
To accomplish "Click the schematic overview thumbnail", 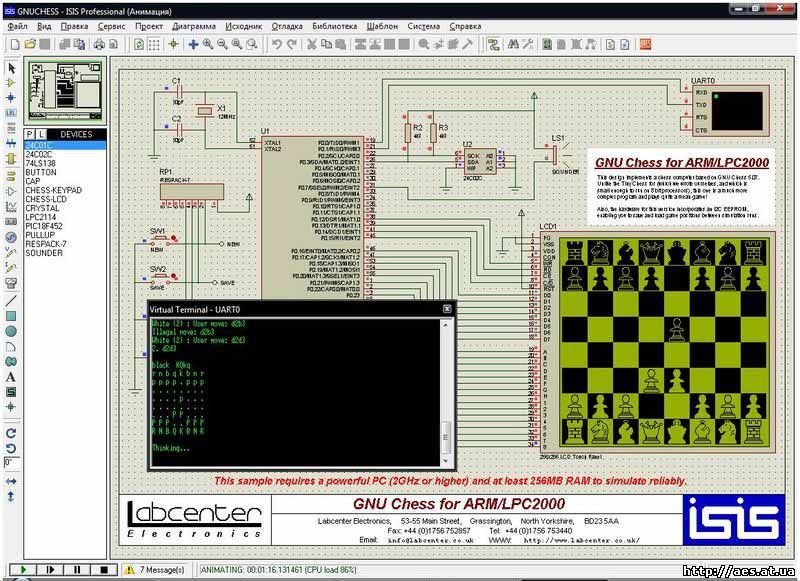I will click(x=65, y=91).
